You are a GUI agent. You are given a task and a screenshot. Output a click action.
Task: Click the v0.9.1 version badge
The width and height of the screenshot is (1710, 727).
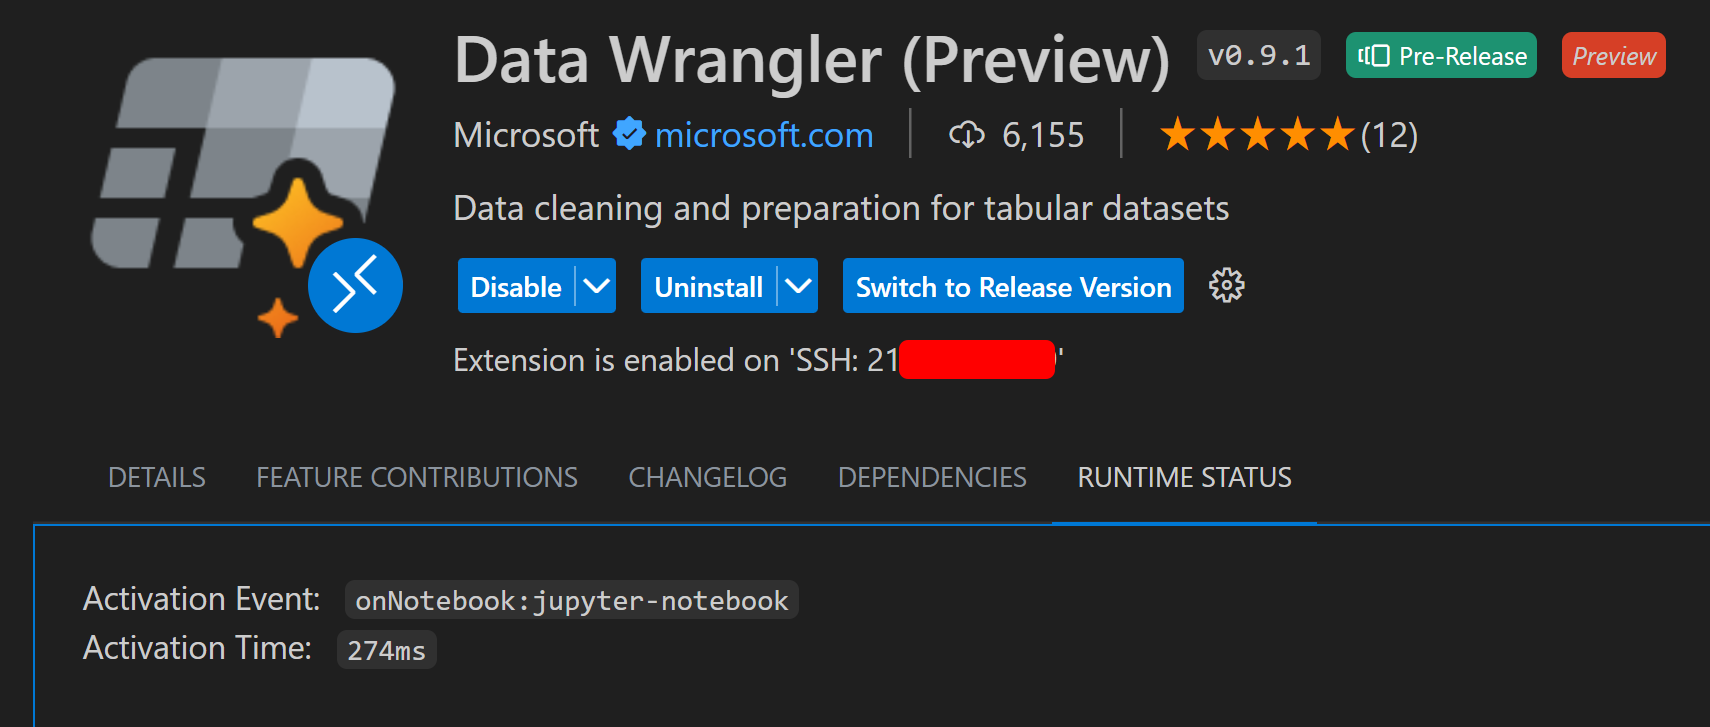pos(1258,55)
